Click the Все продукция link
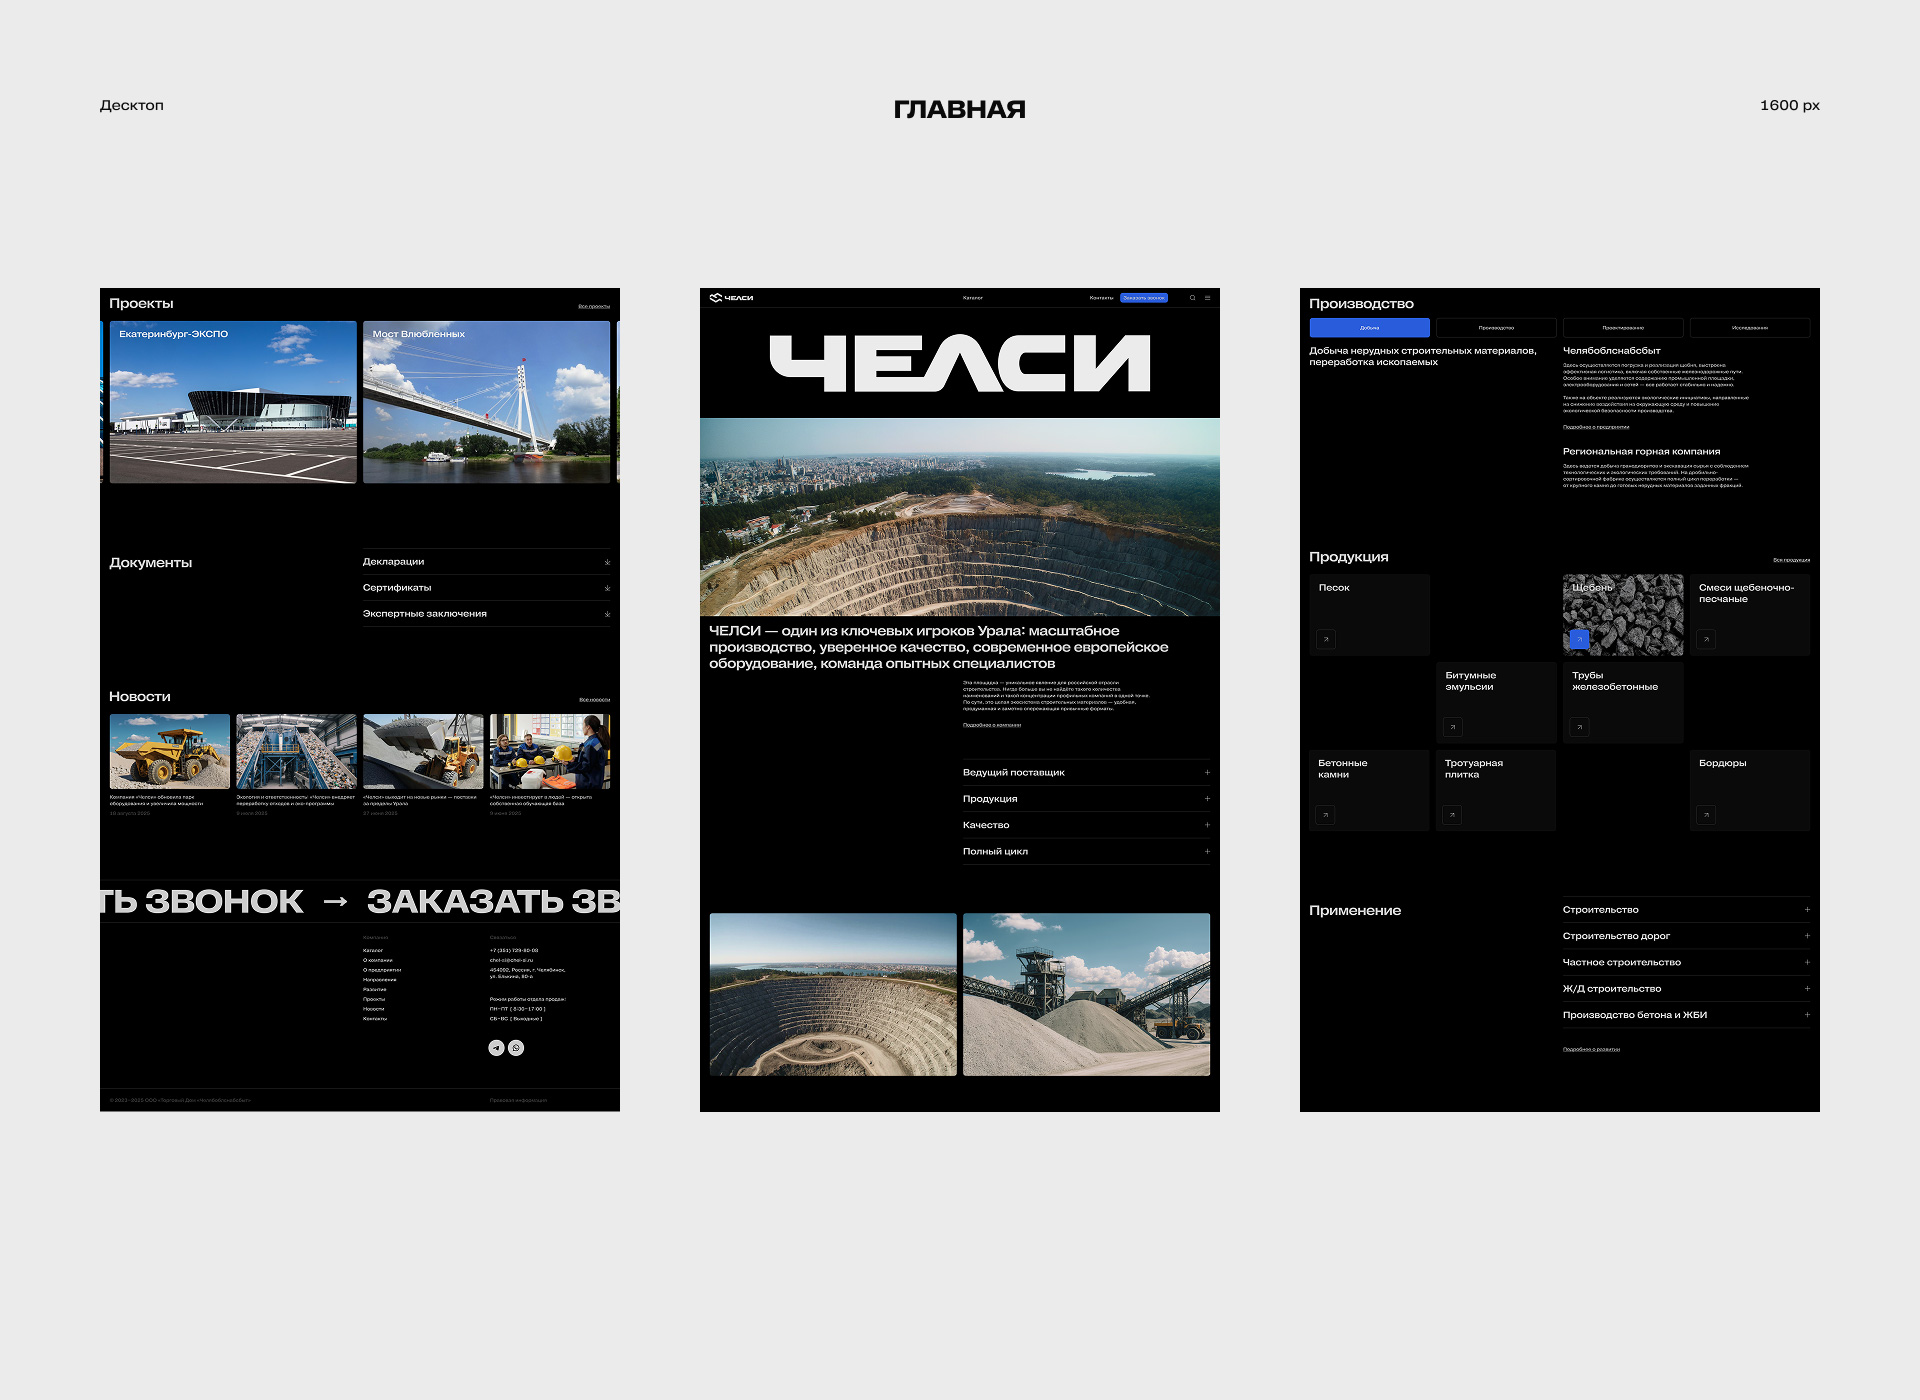This screenshot has width=1920, height=1400. tap(1790, 560)
